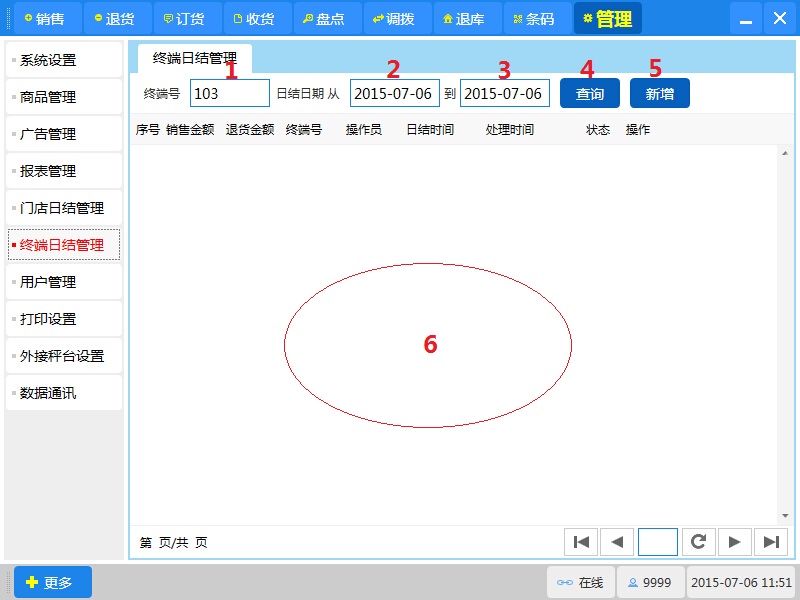This screenshot has width=800, height=600.
Task: Click the 操作员 column header
Action: pyautogui.click(x=364, y=130)
